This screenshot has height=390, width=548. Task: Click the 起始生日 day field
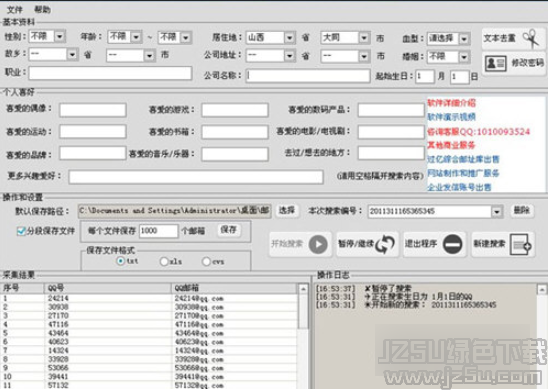[x=459, y=77]
